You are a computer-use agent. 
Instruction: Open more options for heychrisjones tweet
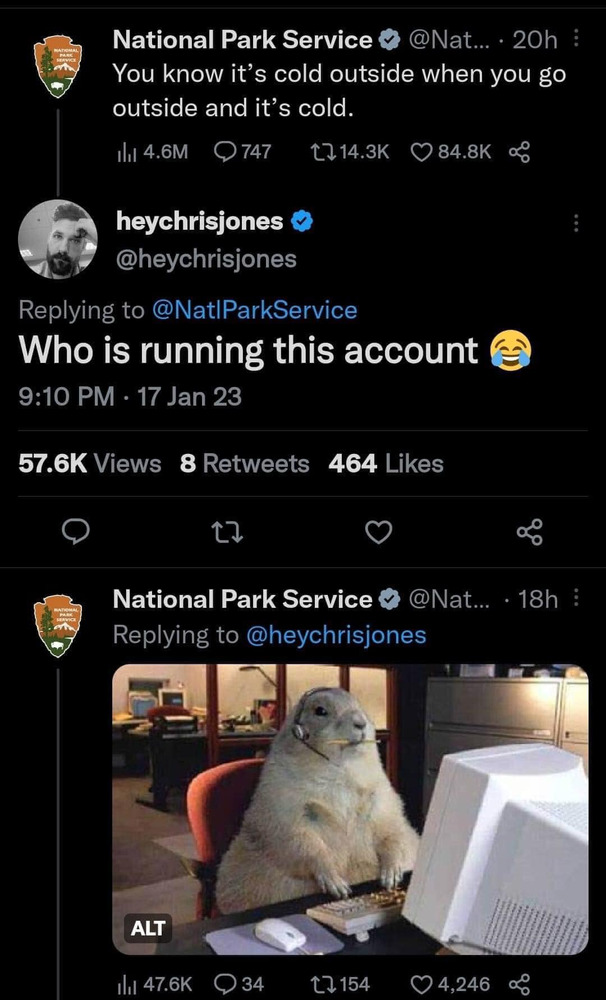pyautogui.click(x=574, y=222)
